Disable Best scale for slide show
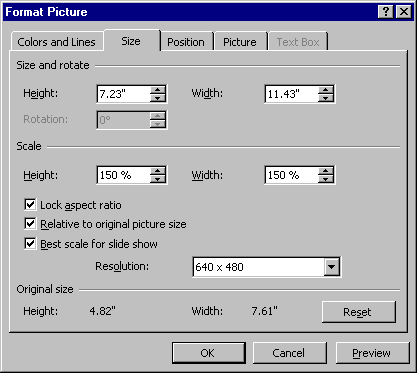The image size is (417, 373). pyautogui.click(x=30, y=243)
